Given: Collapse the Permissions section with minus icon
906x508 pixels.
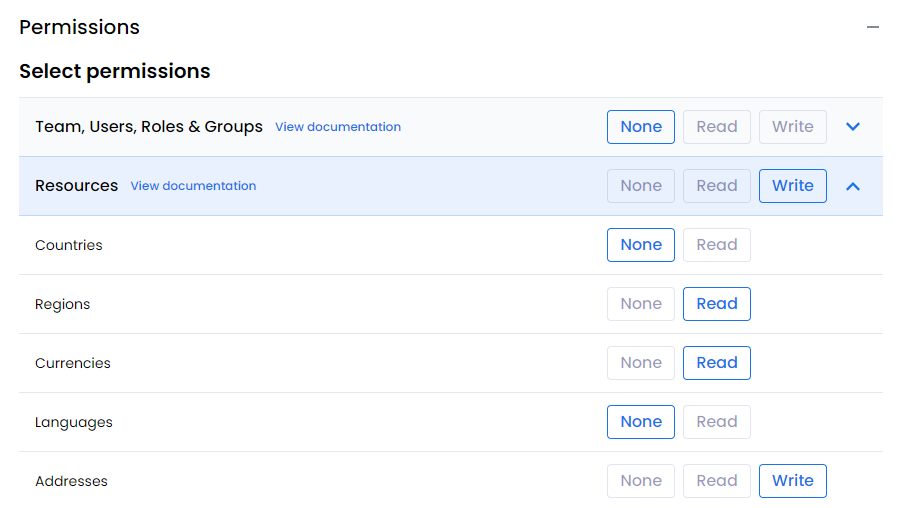Looking at the screenshot, I should click(x=873, y=28).
